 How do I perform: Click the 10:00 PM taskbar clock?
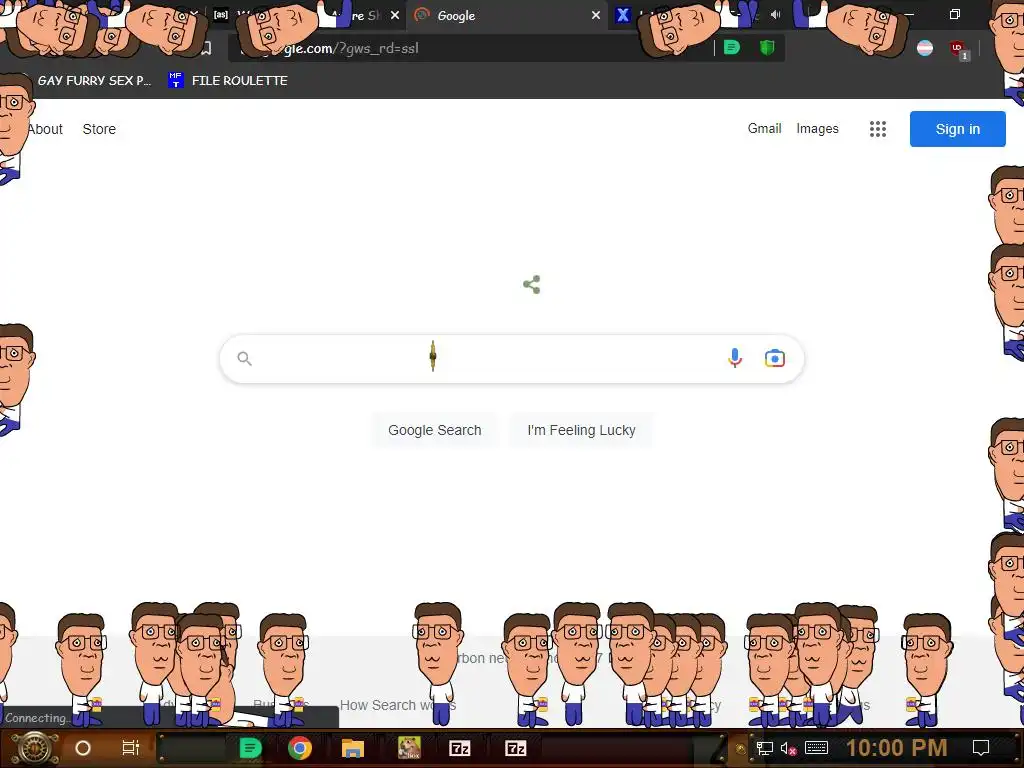pos(897,748)
